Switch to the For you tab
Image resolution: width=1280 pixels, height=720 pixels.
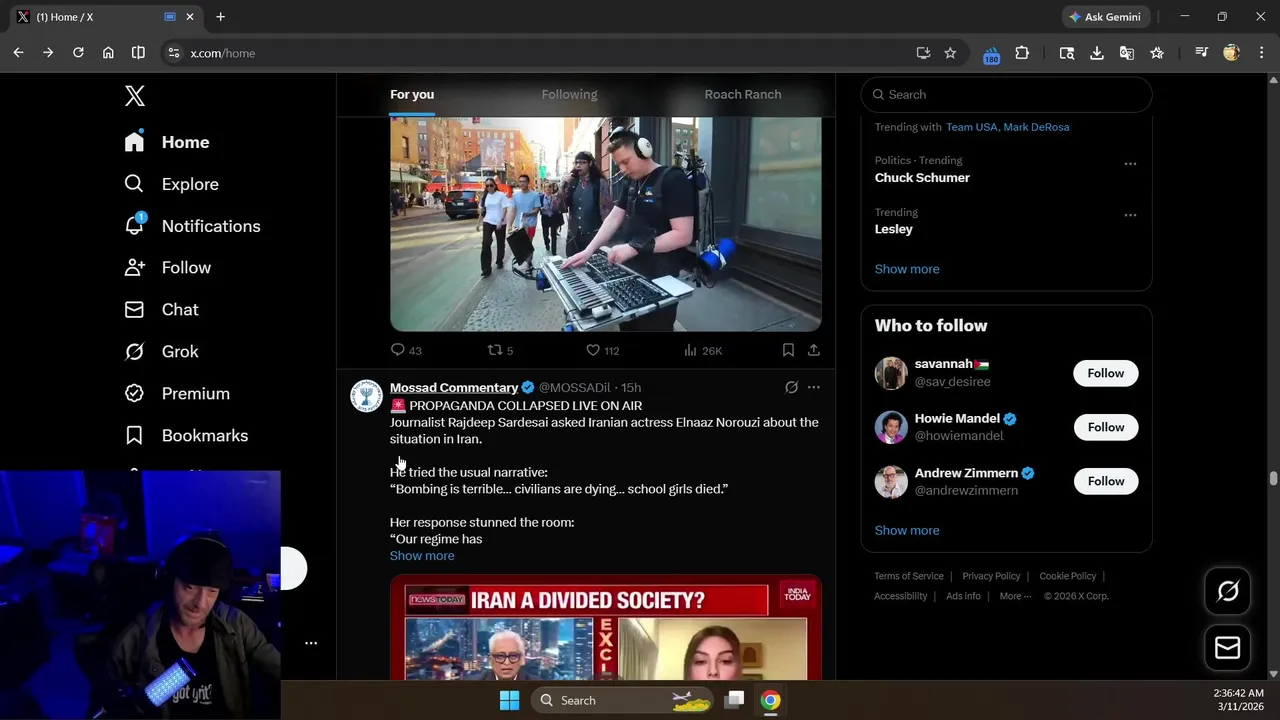(x=412, y=95)
